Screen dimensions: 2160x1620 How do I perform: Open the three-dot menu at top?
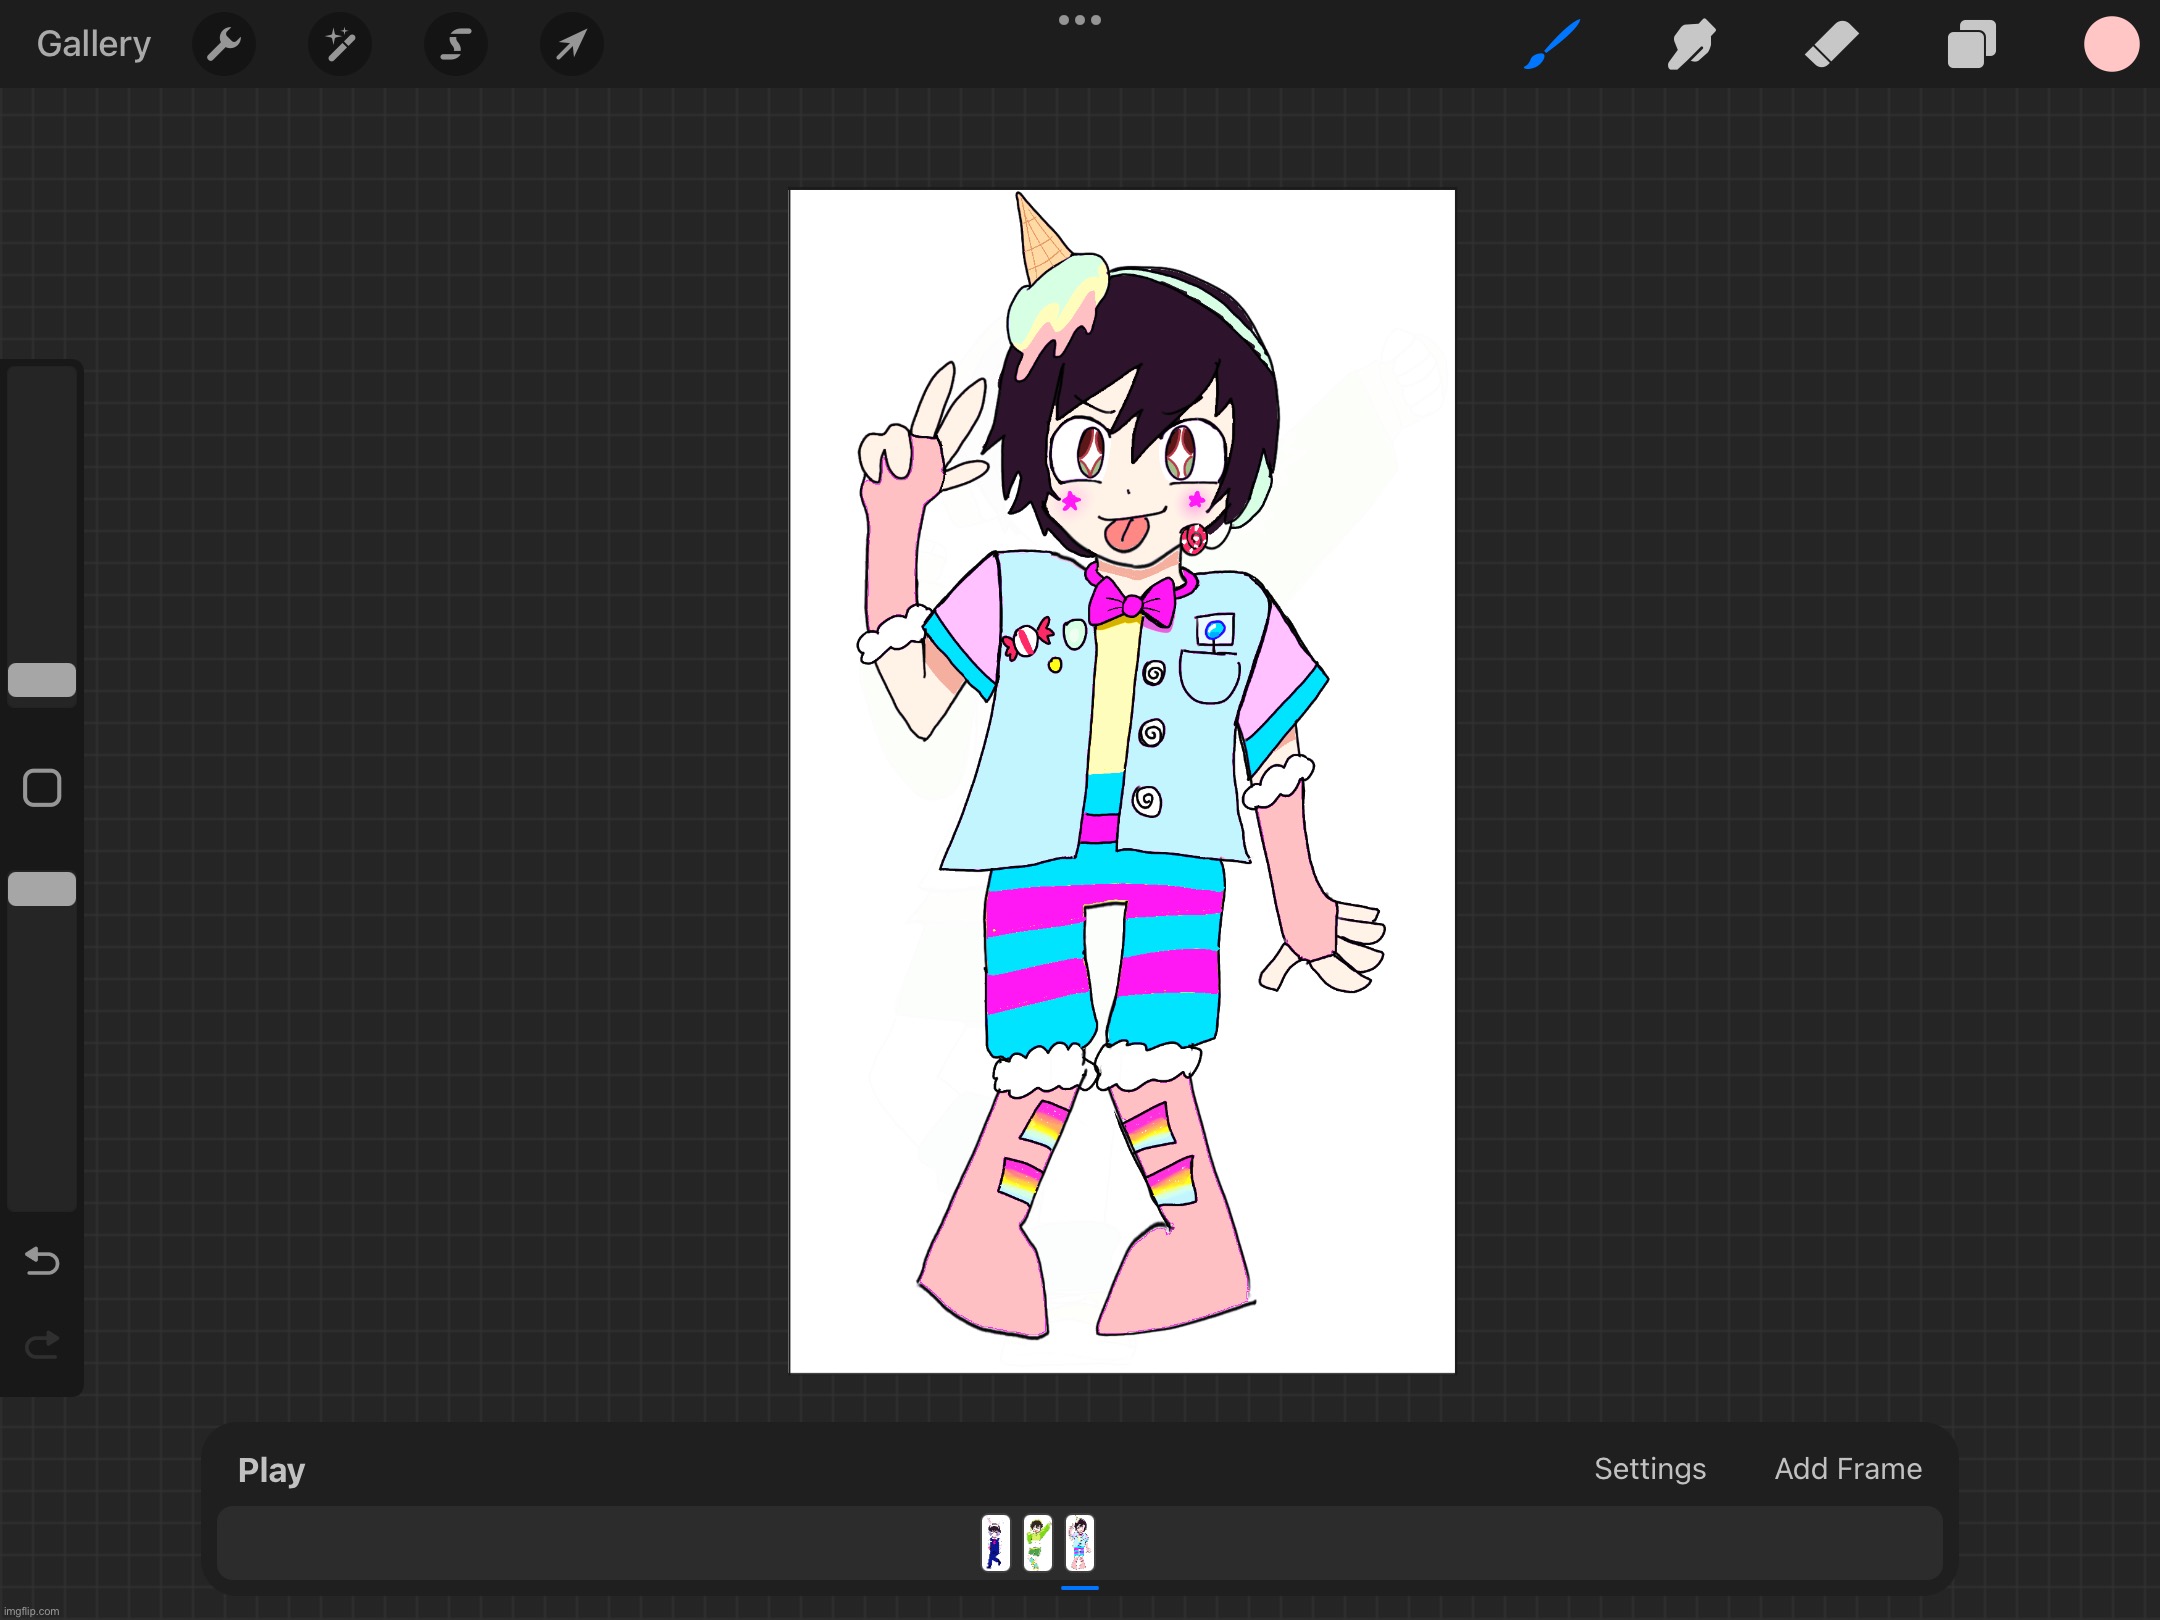[x=1080, y=20]
